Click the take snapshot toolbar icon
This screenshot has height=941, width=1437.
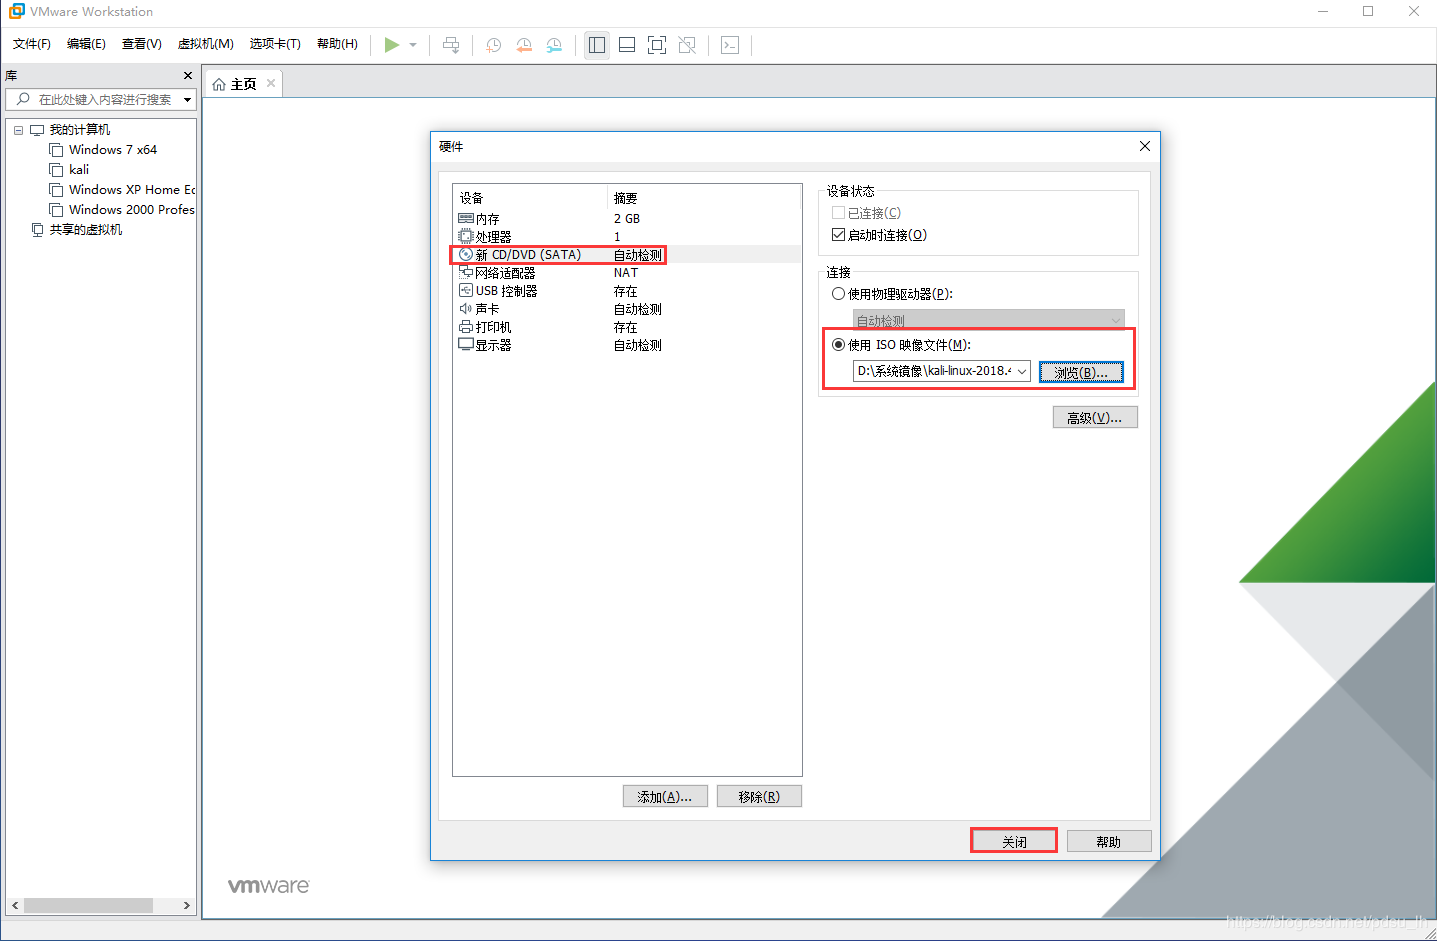click(x=494, y=45)
